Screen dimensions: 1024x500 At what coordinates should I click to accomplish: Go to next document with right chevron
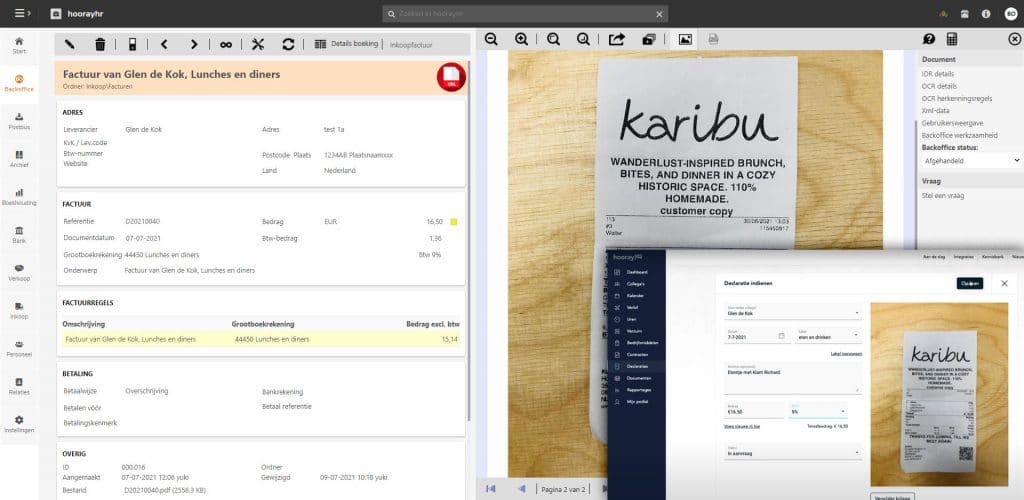coord(194,44)
